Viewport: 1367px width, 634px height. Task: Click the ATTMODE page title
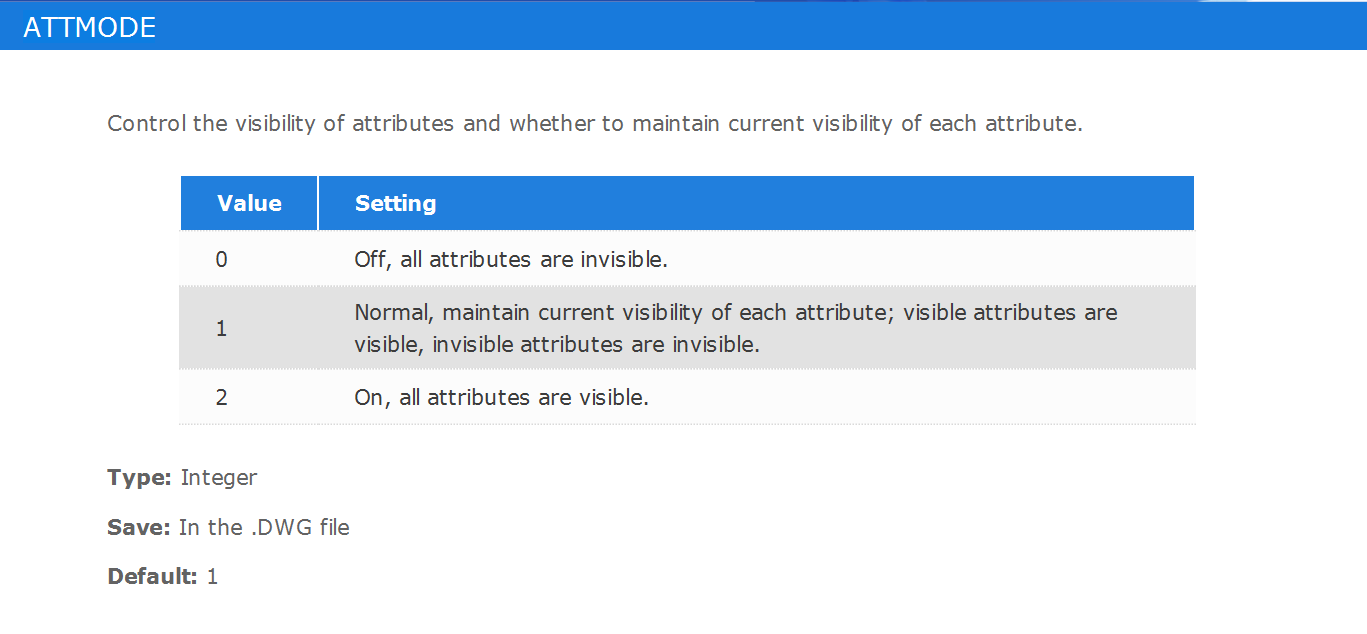tap(89, 27)
